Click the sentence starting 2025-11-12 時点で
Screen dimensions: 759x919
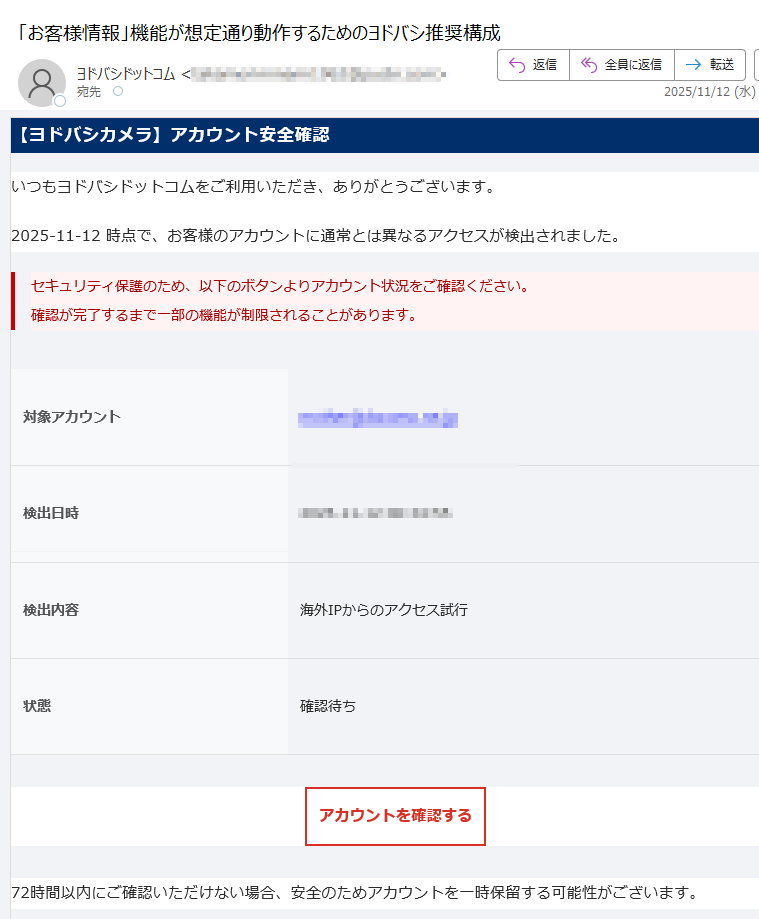316,236
